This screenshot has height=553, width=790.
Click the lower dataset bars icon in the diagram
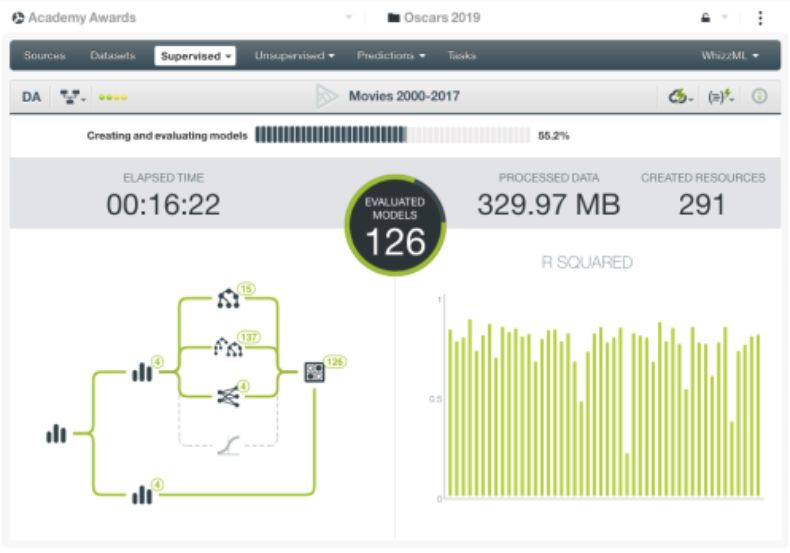[x=142, y=495]
